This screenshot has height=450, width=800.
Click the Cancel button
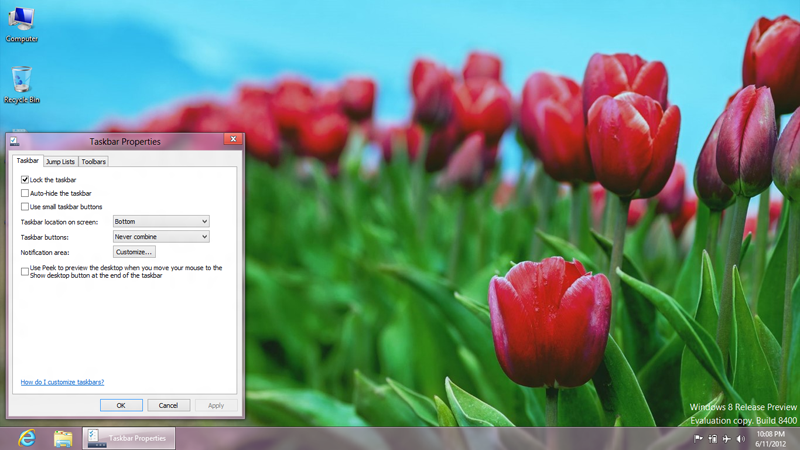(168, 406)
